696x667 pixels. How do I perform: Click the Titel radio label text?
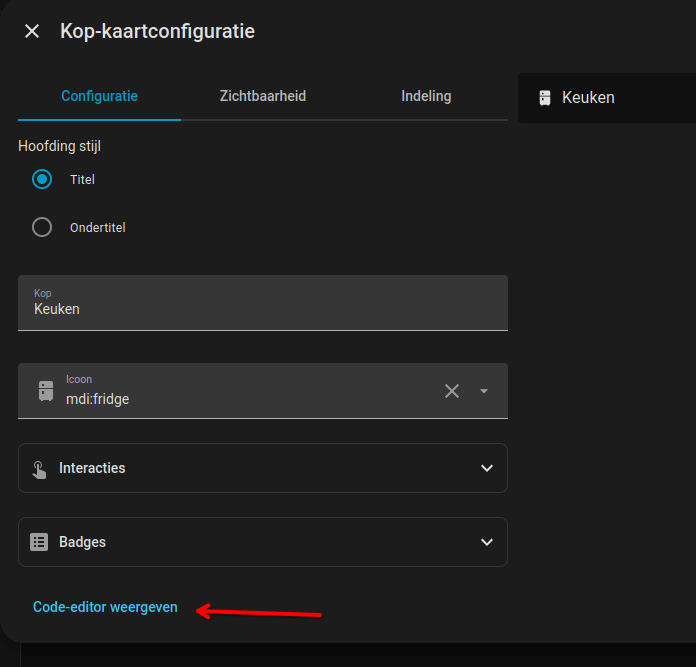pos(82,180)
